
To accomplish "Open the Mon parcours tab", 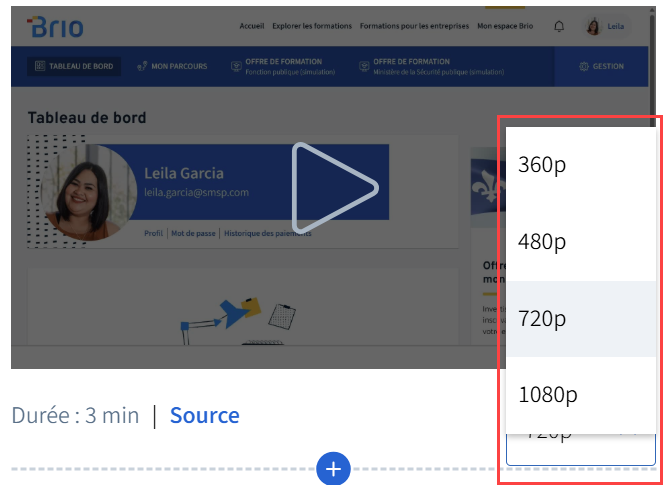I will point(172,67).
